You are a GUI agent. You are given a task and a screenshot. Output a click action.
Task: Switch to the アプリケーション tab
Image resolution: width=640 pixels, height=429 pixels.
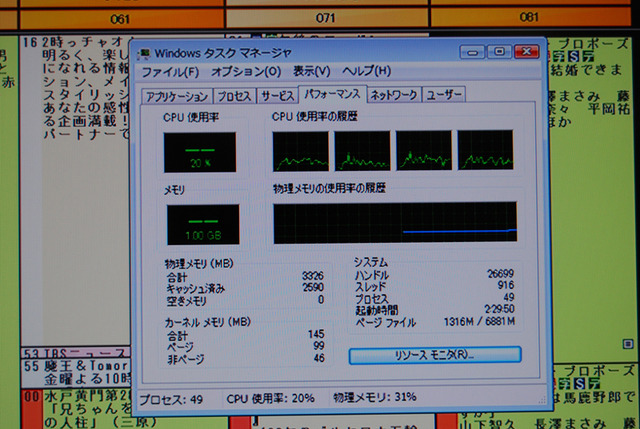[x=177, y=96]
